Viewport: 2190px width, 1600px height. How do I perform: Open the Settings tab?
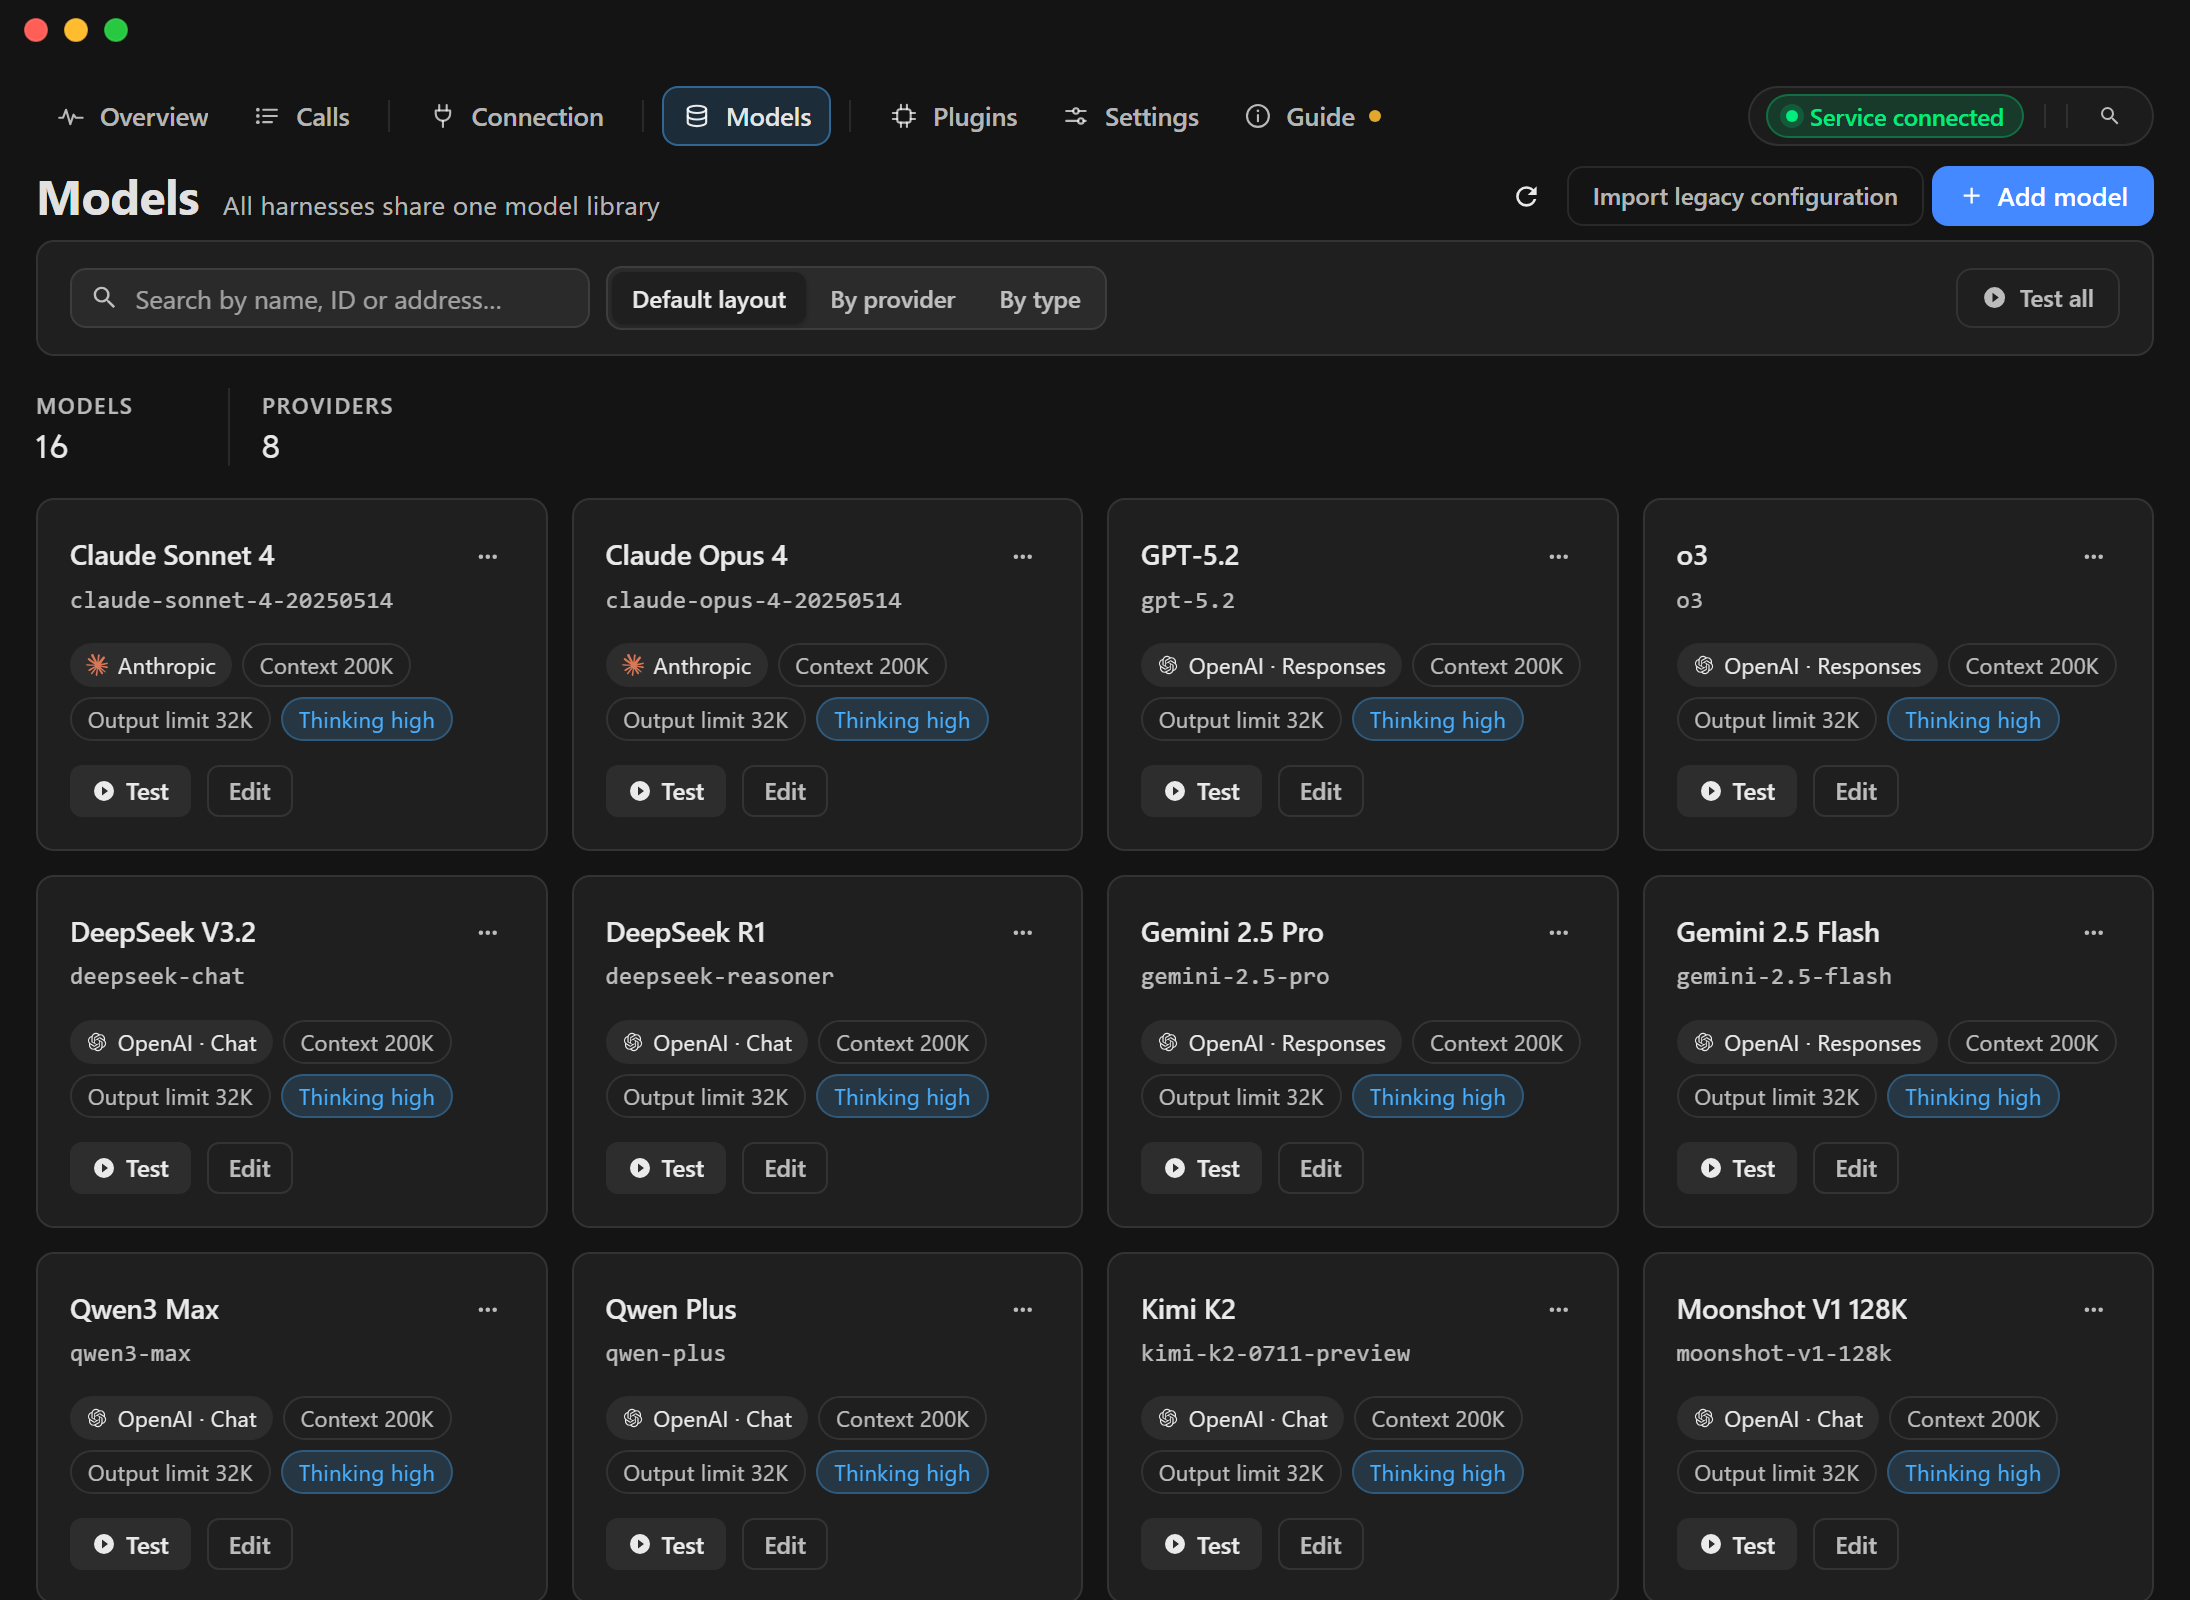[1131, 117]
